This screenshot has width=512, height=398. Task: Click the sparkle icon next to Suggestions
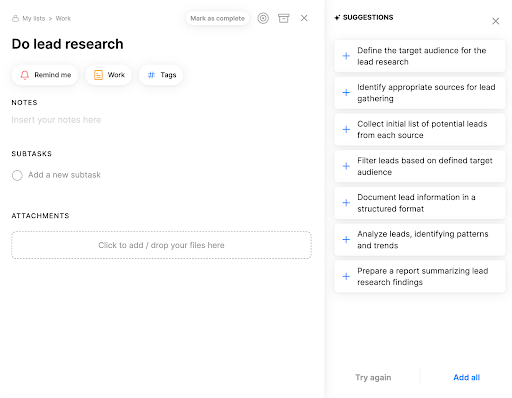(x=337, y=18)
